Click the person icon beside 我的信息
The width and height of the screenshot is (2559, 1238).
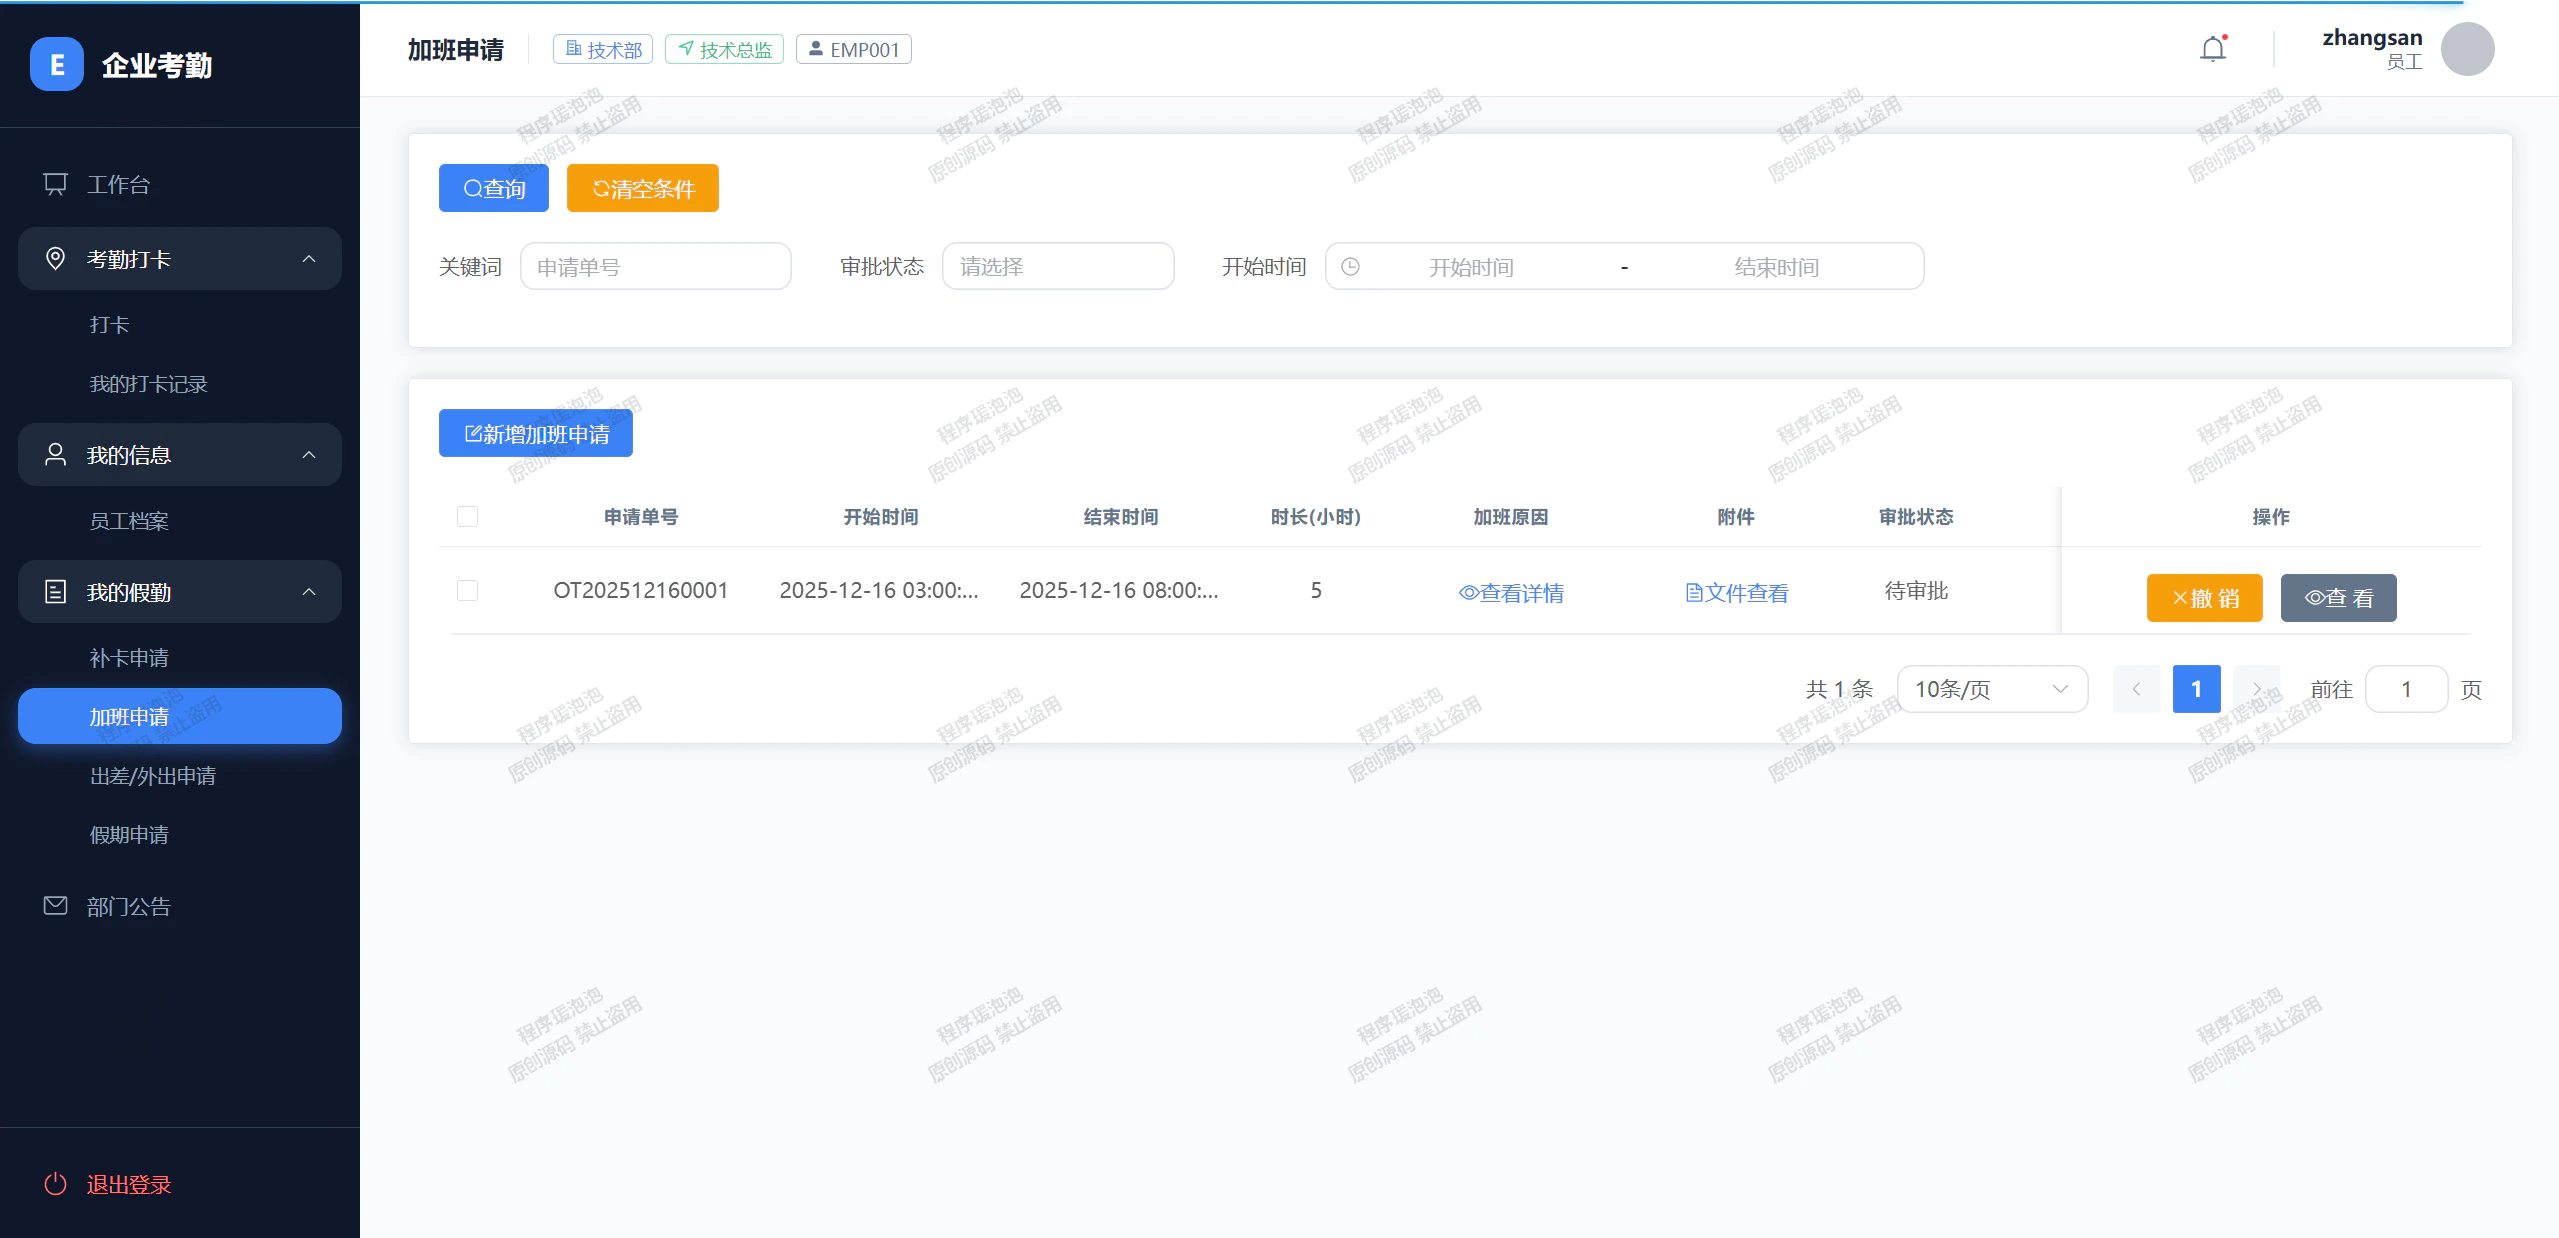pyautogui.click(x=56, y=455)
